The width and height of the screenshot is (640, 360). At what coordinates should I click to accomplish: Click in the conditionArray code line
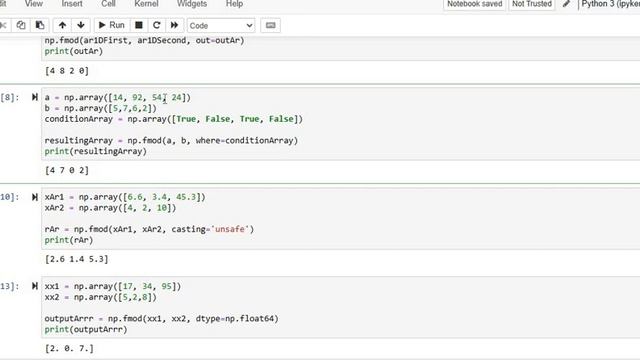click(x=174, y=119)
